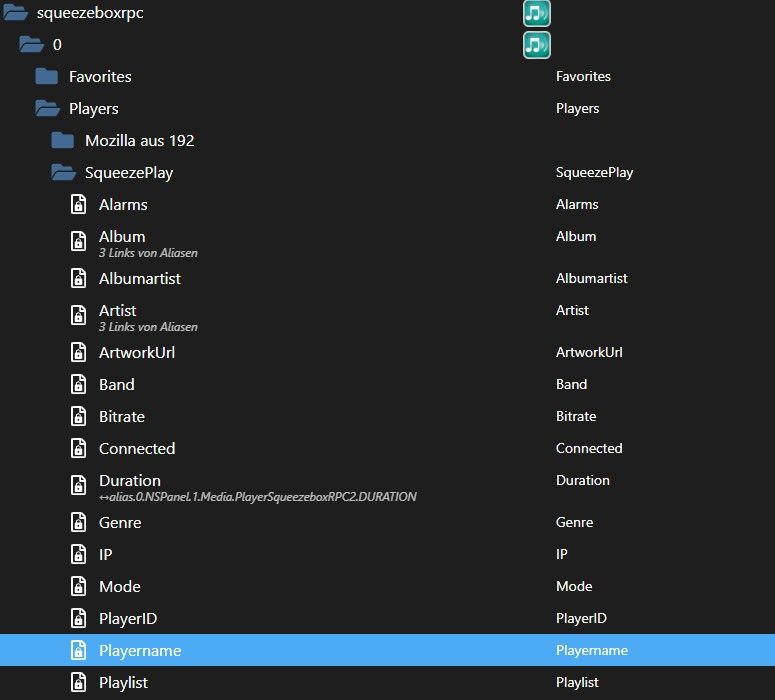Click the Playlist name column text
Viewport: 775px width, 700px height.
click(x=577, y=682)
